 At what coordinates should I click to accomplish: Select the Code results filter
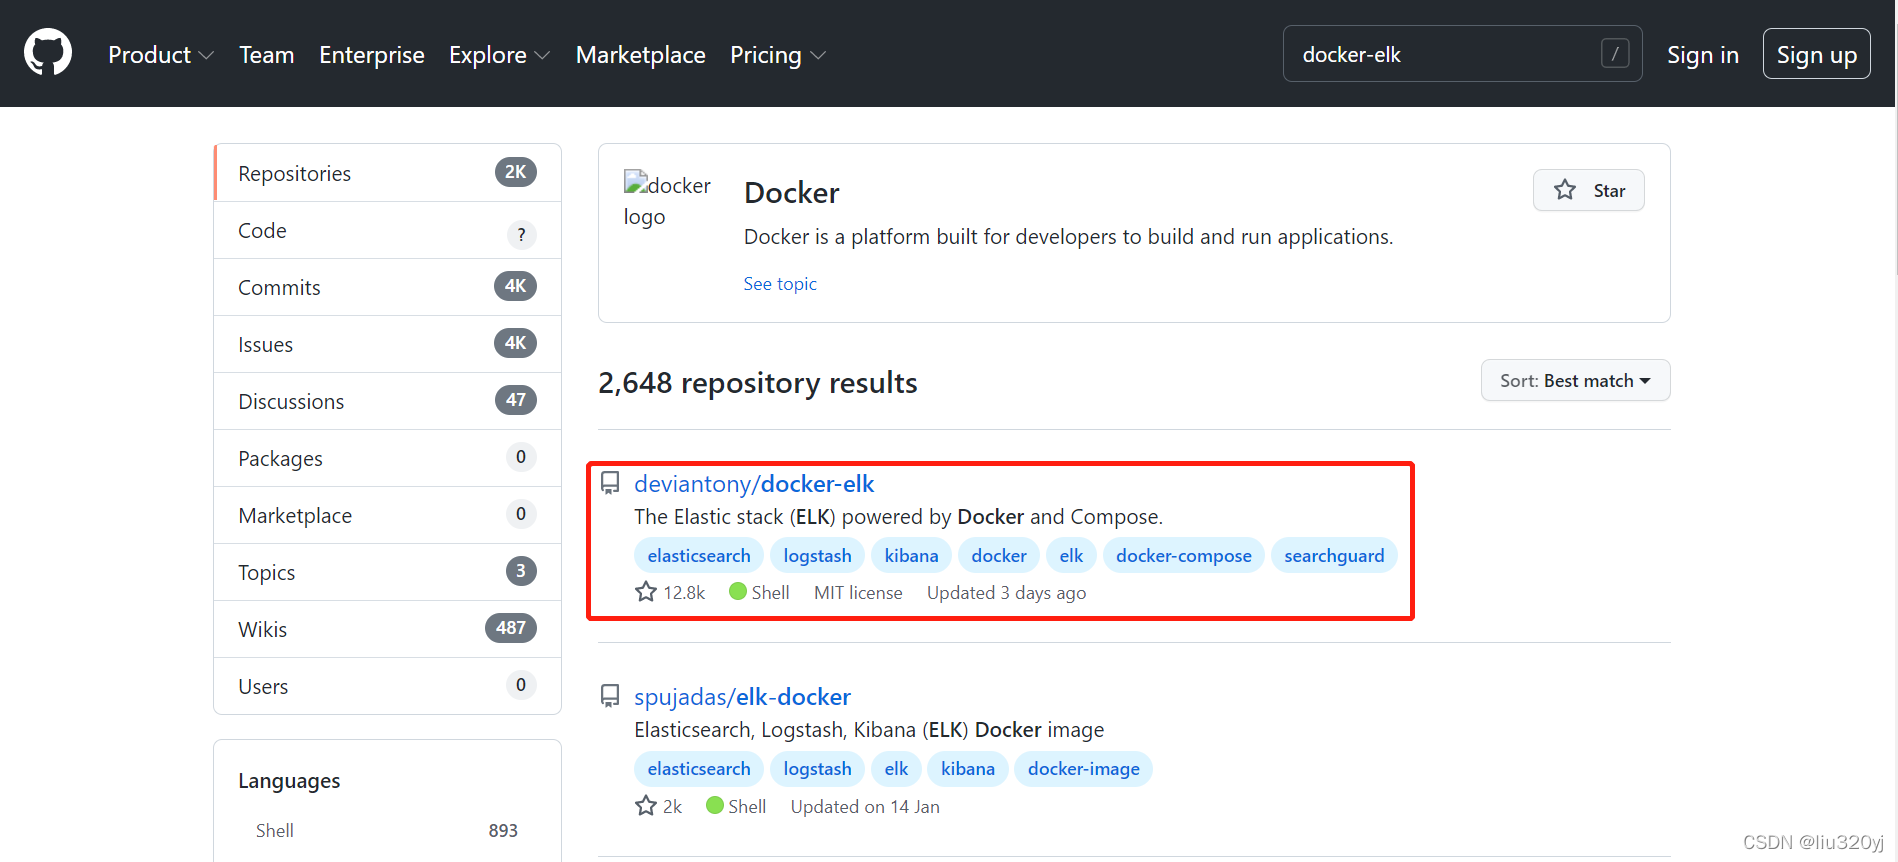pos(388,230)
